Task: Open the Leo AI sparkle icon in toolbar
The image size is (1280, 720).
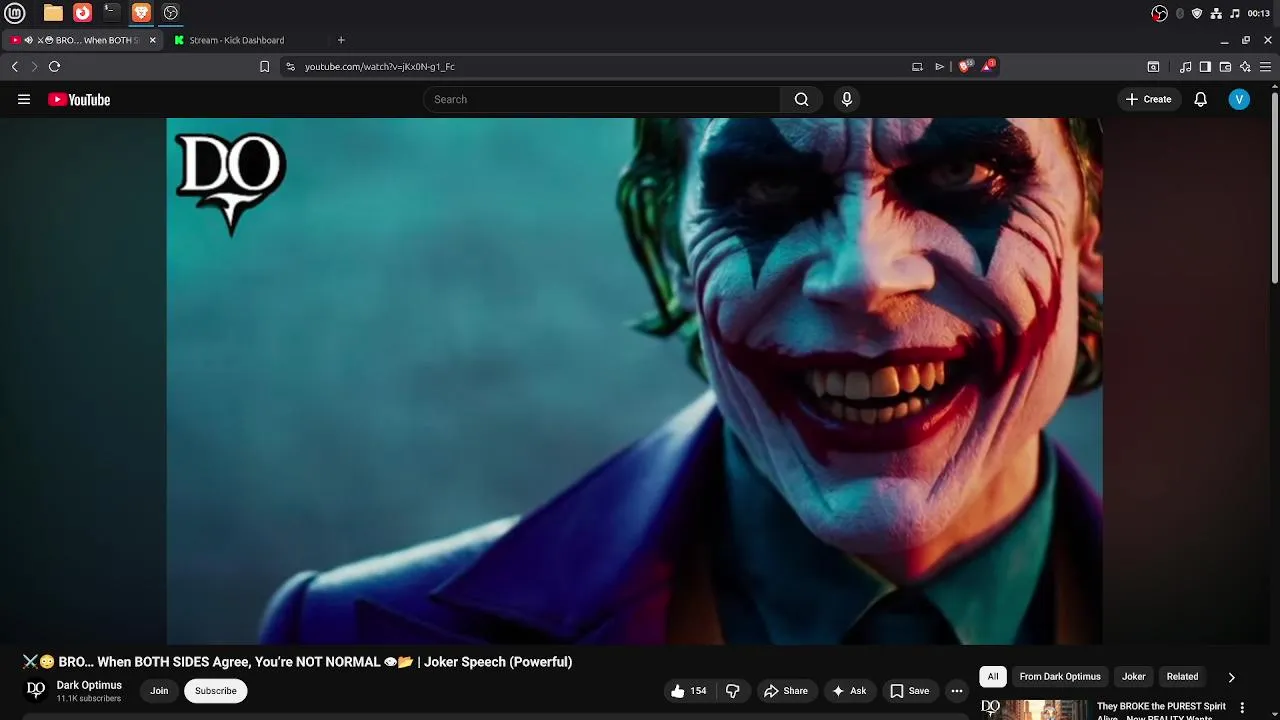Action: (1245, 66)
